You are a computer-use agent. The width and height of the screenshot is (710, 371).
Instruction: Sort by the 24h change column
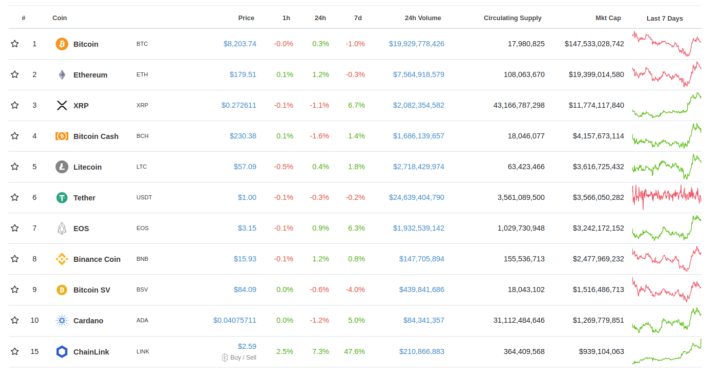tap(320, 18)
